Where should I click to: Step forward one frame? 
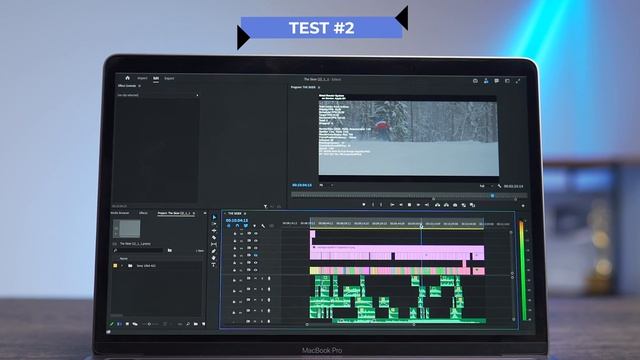point(418,204)
